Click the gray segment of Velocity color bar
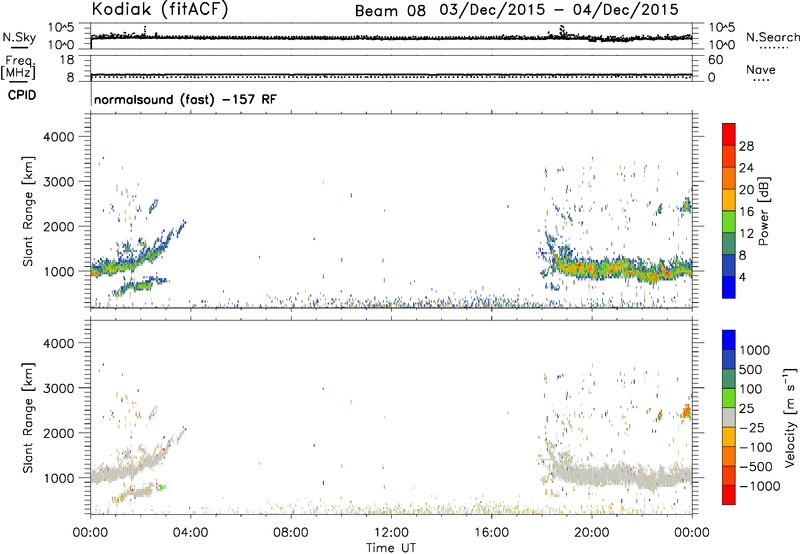 click(x=729, y=418)
